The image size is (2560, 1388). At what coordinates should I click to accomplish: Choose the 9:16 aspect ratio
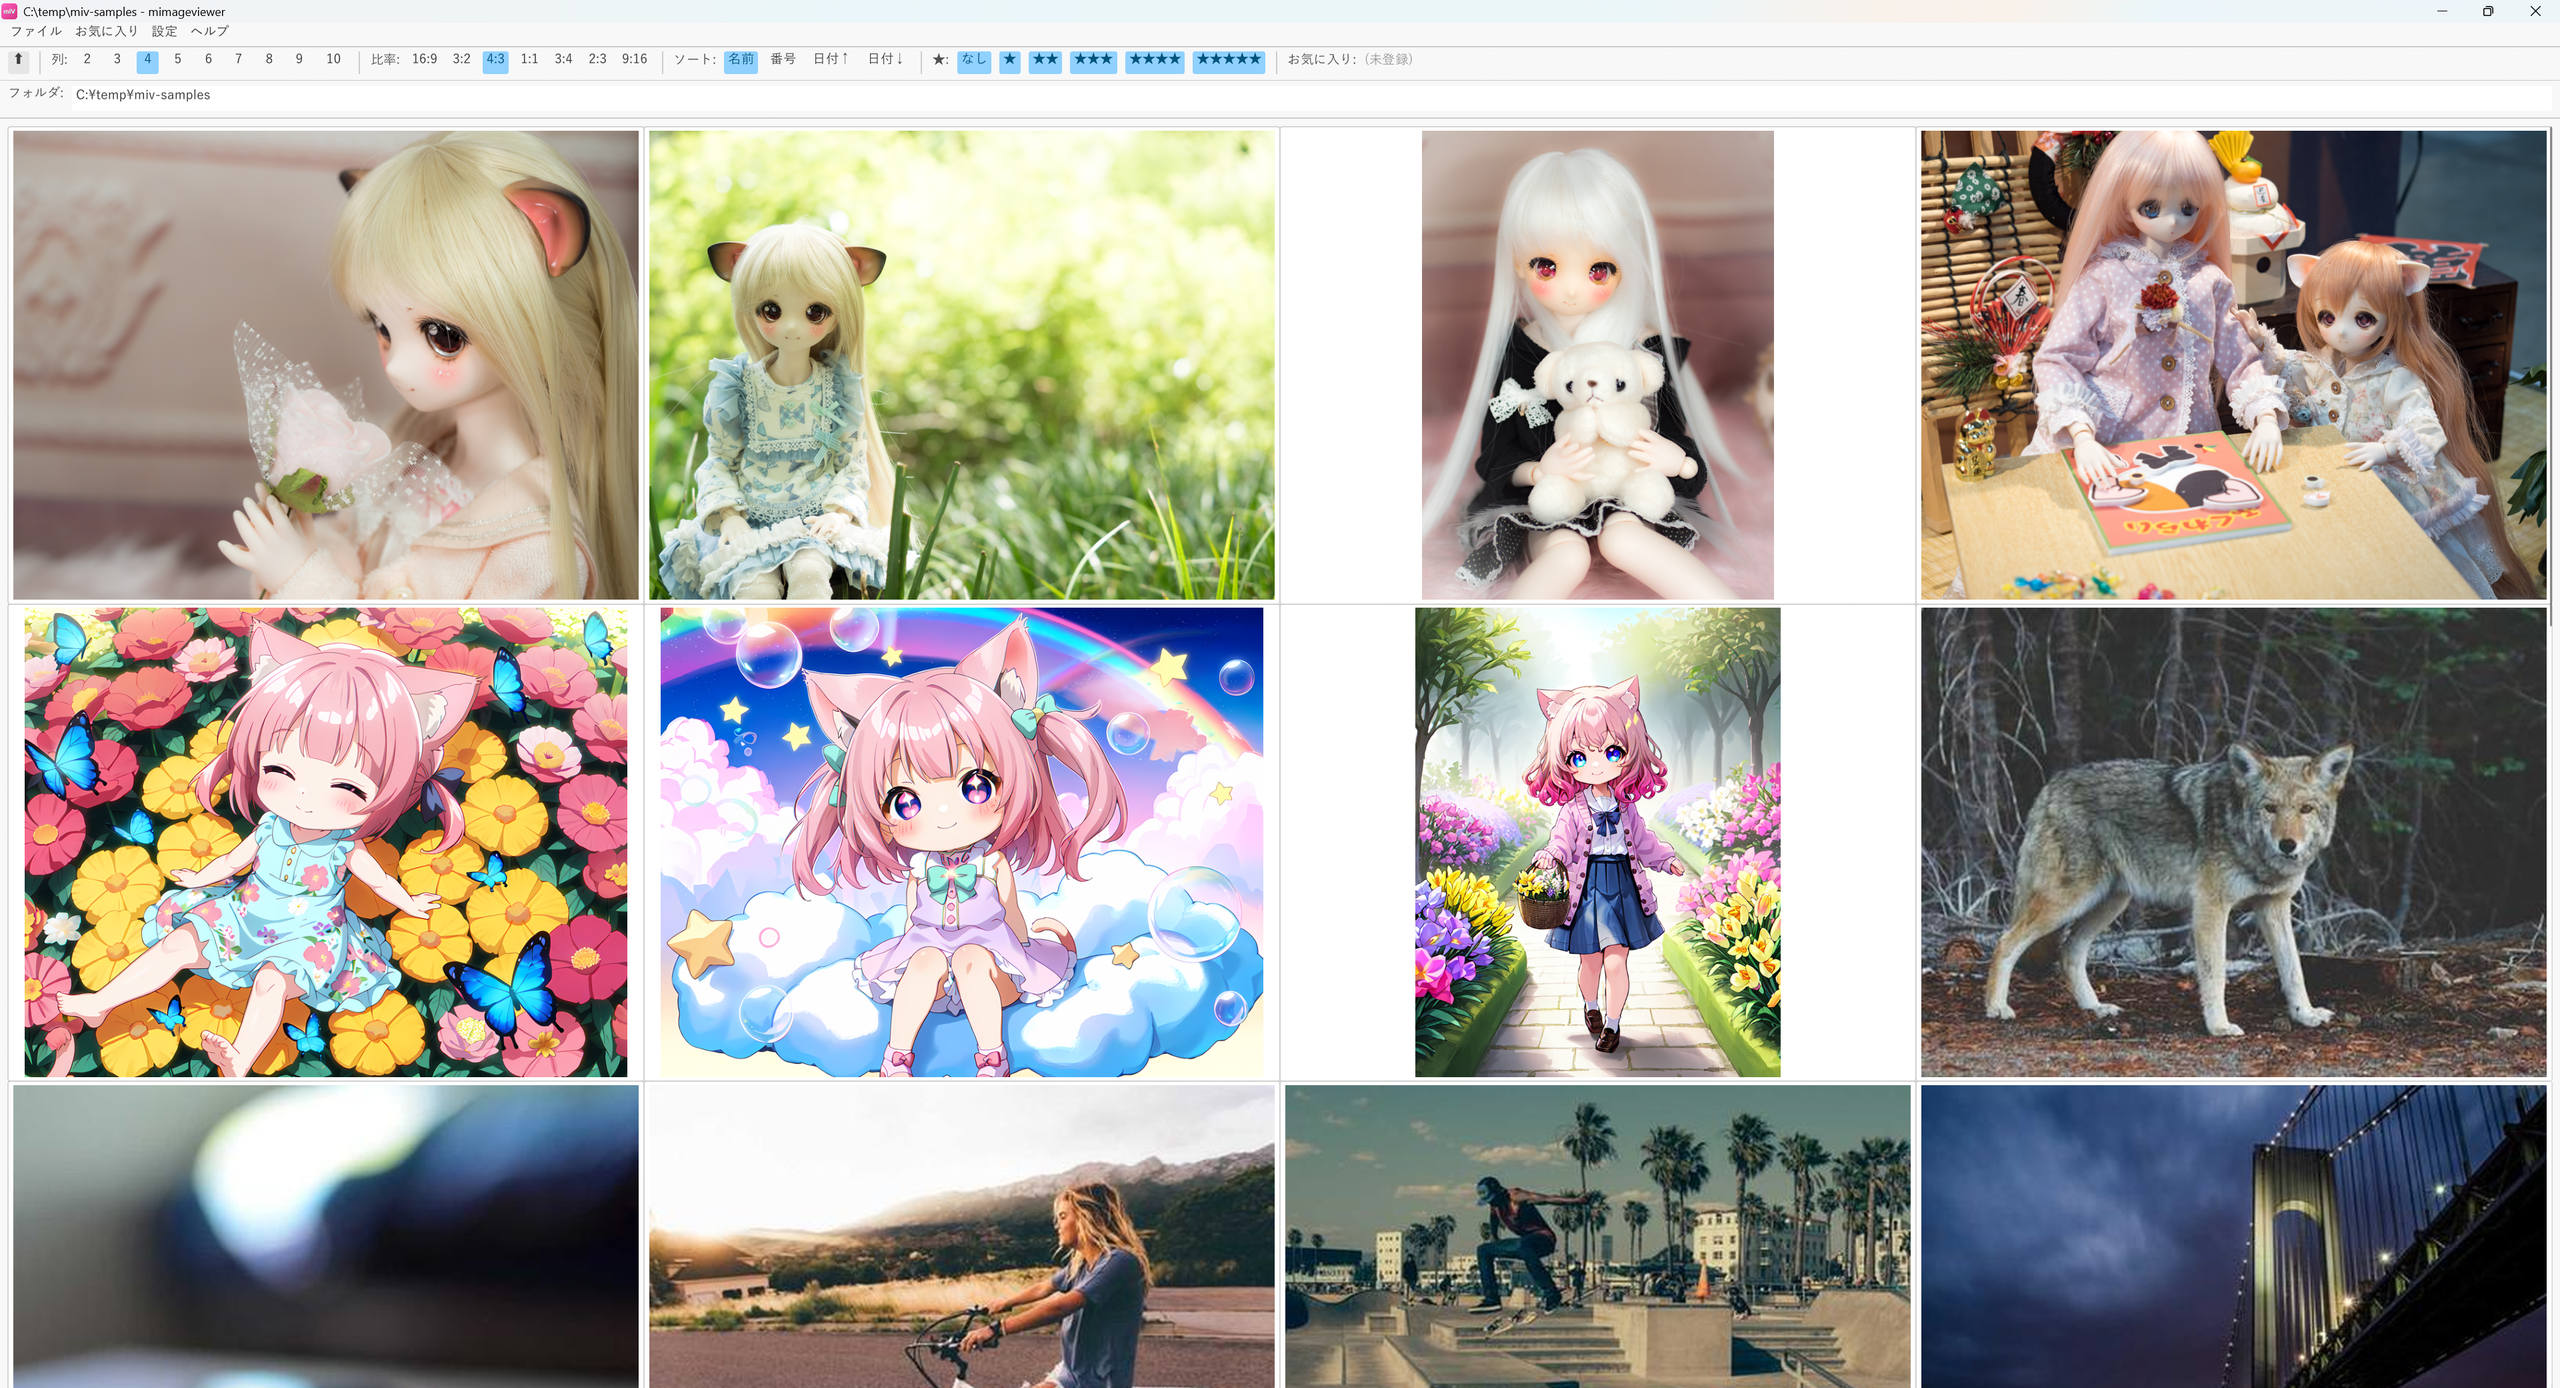tap(635, 60)
